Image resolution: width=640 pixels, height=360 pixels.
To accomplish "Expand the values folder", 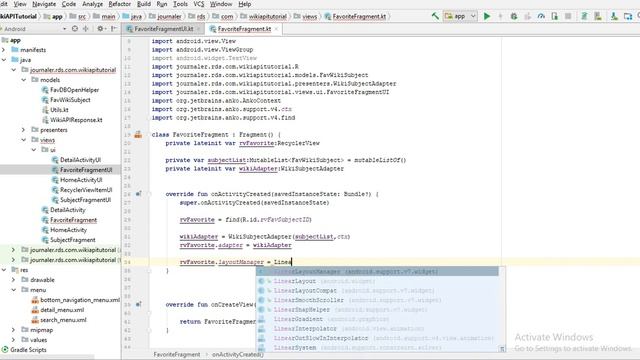I will coord(13,340).
